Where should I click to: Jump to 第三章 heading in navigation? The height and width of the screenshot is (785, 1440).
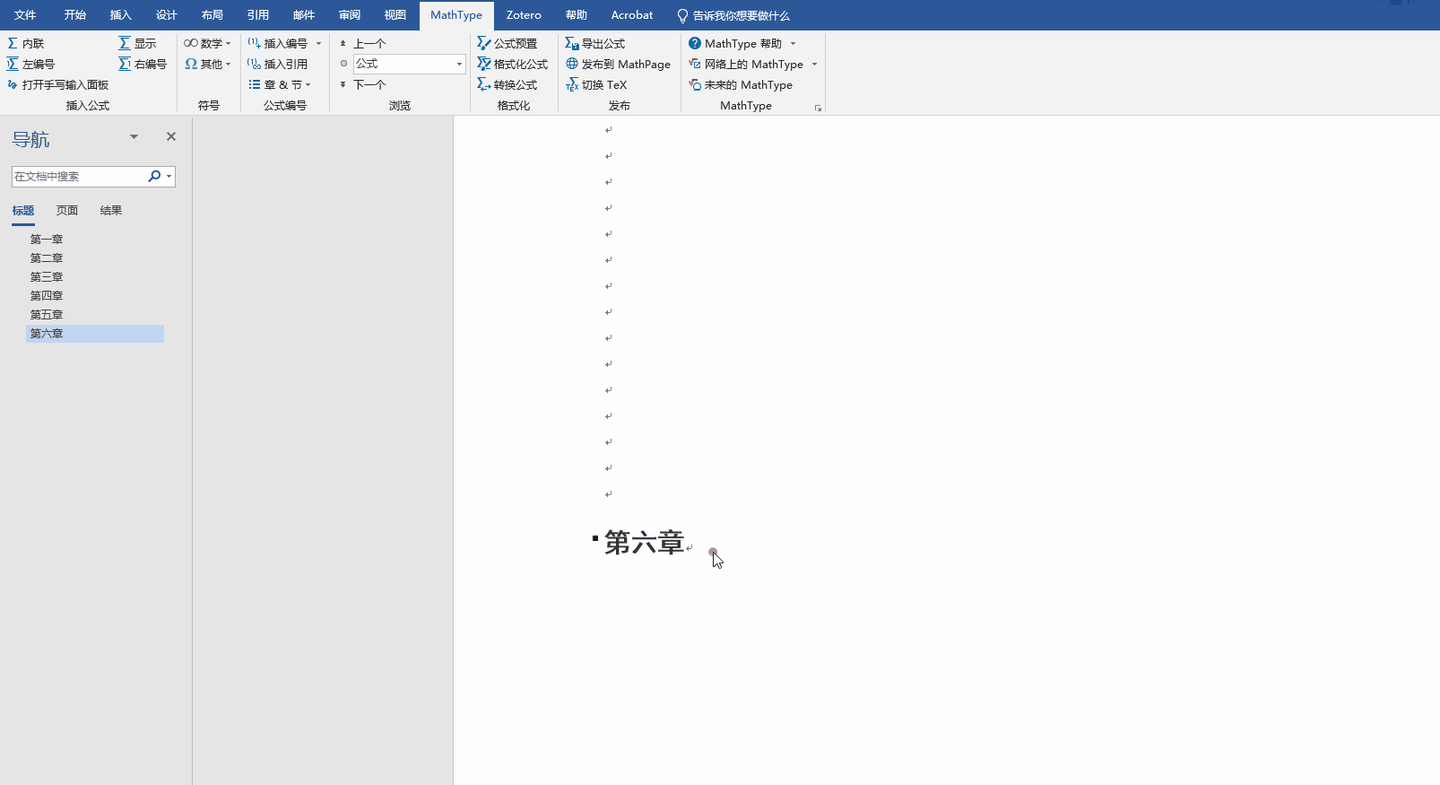[x=47, y=277]
